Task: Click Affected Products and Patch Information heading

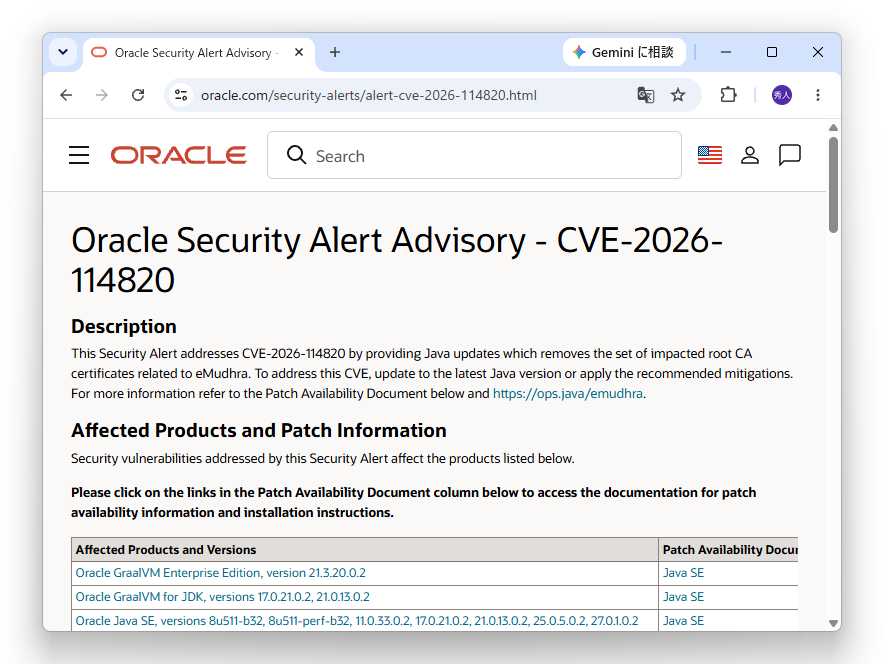Action: click(259, 430)
